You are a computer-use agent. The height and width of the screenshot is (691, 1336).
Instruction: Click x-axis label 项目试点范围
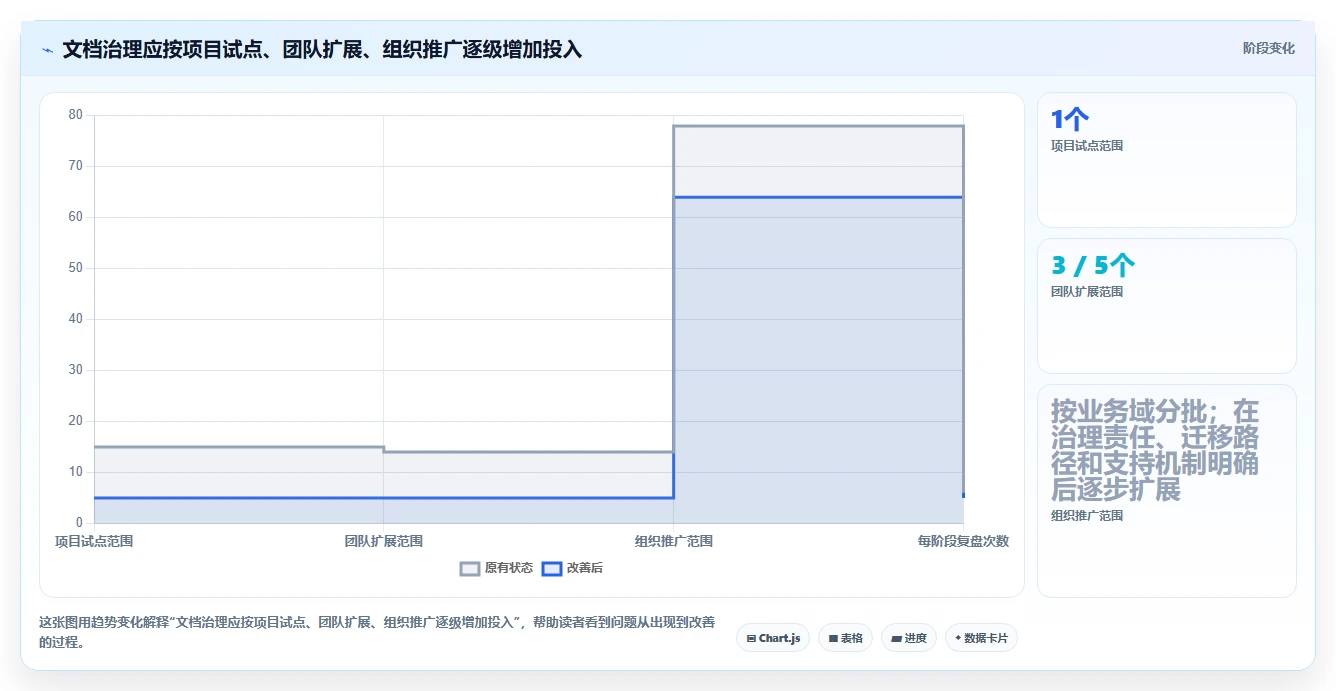(x=94, y=541)
